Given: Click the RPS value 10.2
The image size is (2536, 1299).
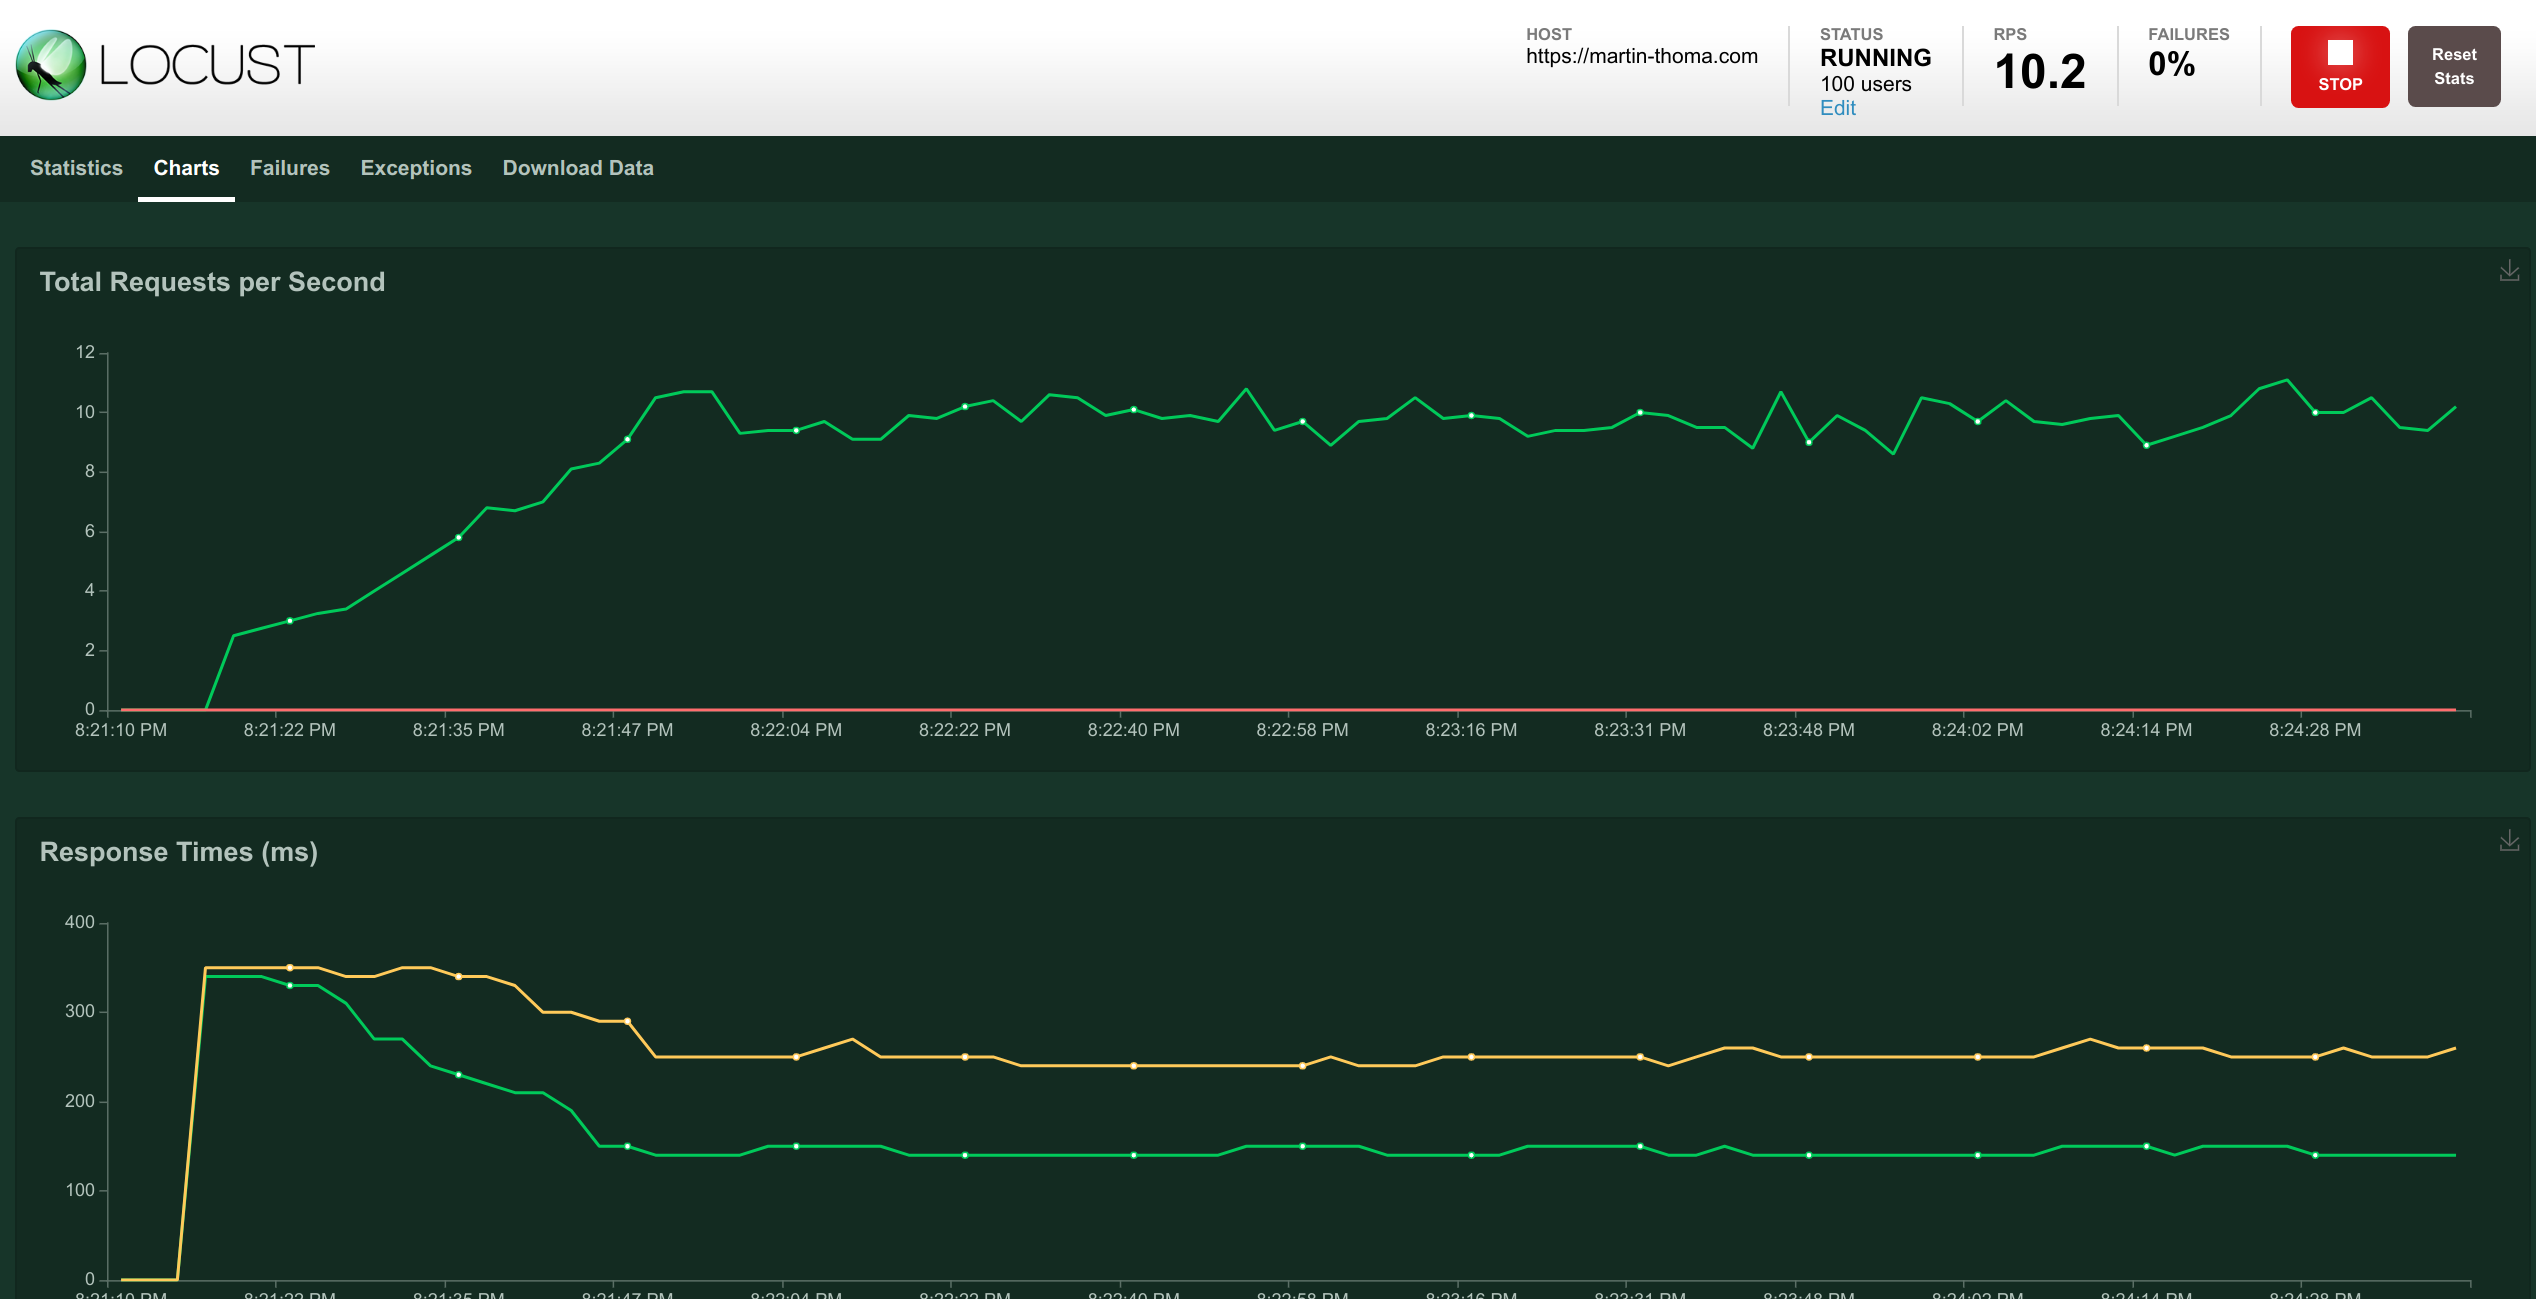Looking at the screenshot, I should tap(2040, 69).
